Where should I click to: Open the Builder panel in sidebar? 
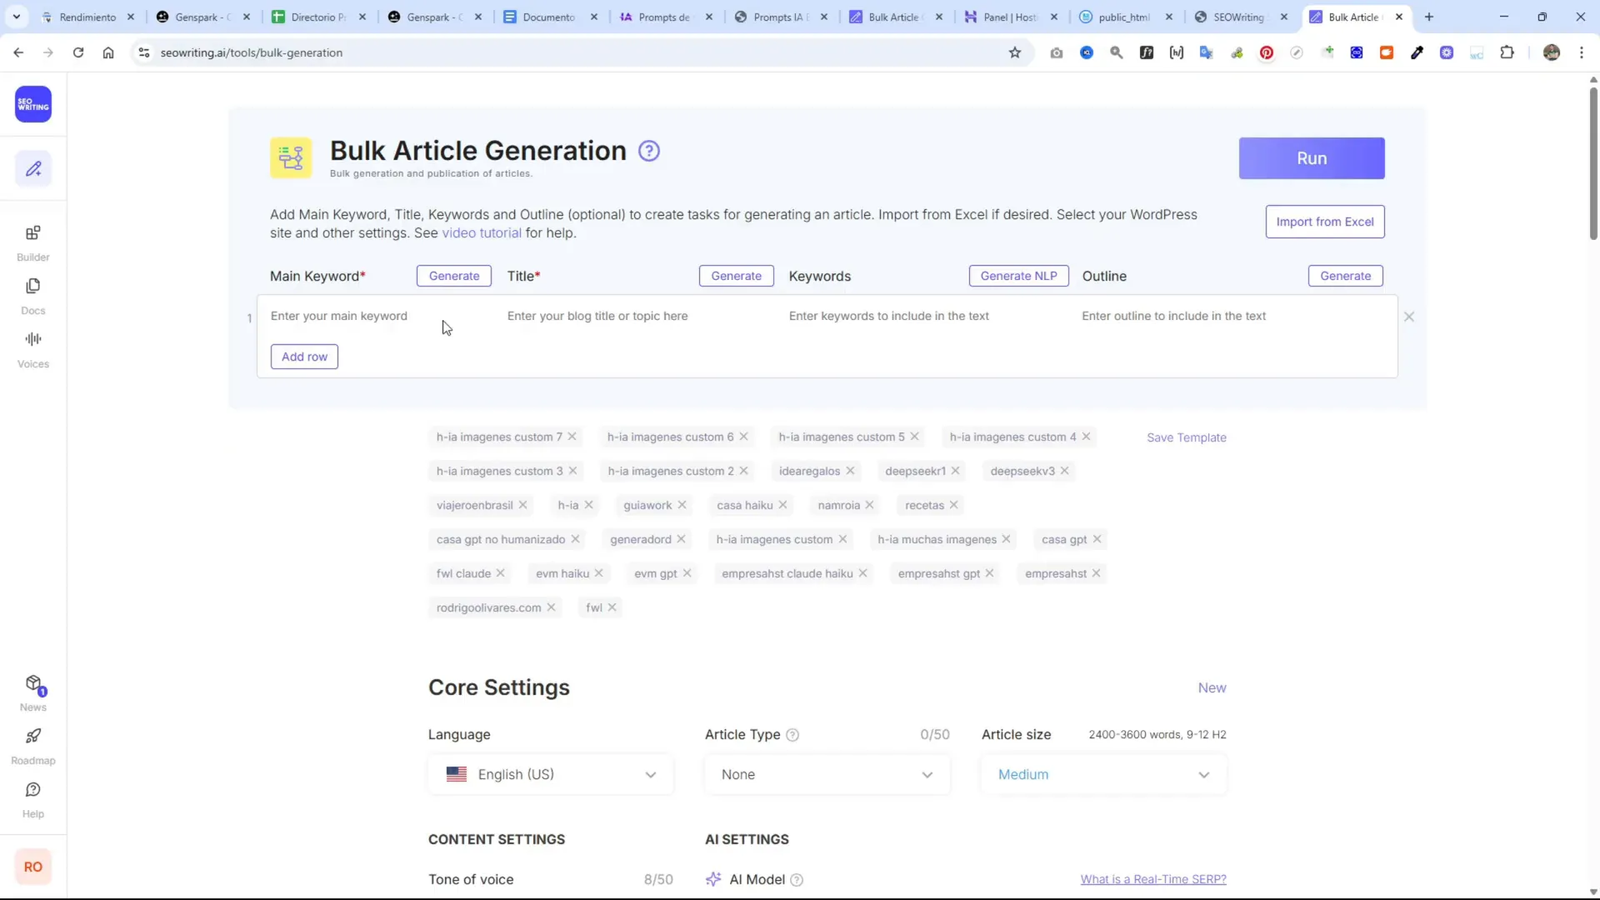tap(33, 240)
